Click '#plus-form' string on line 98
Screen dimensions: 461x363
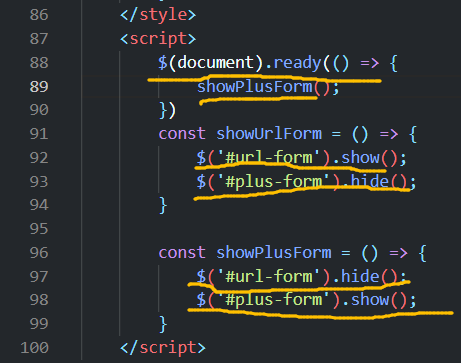273,300
